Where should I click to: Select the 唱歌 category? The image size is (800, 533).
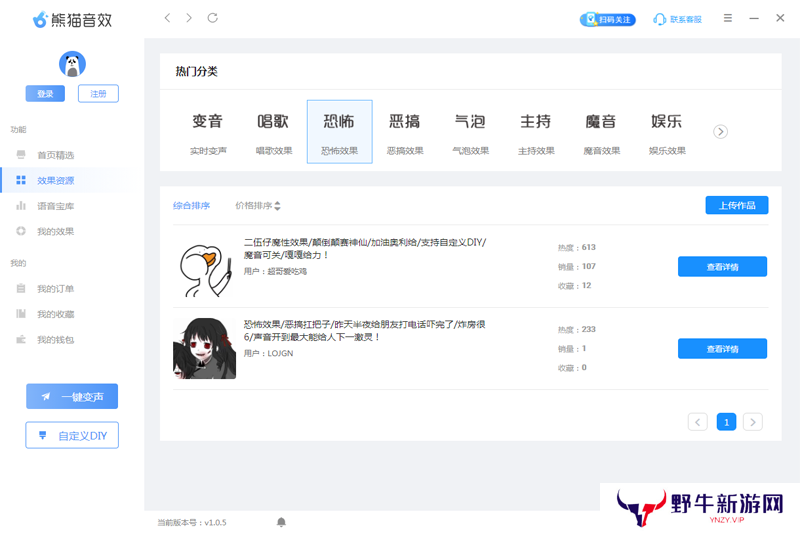[273, 132]
